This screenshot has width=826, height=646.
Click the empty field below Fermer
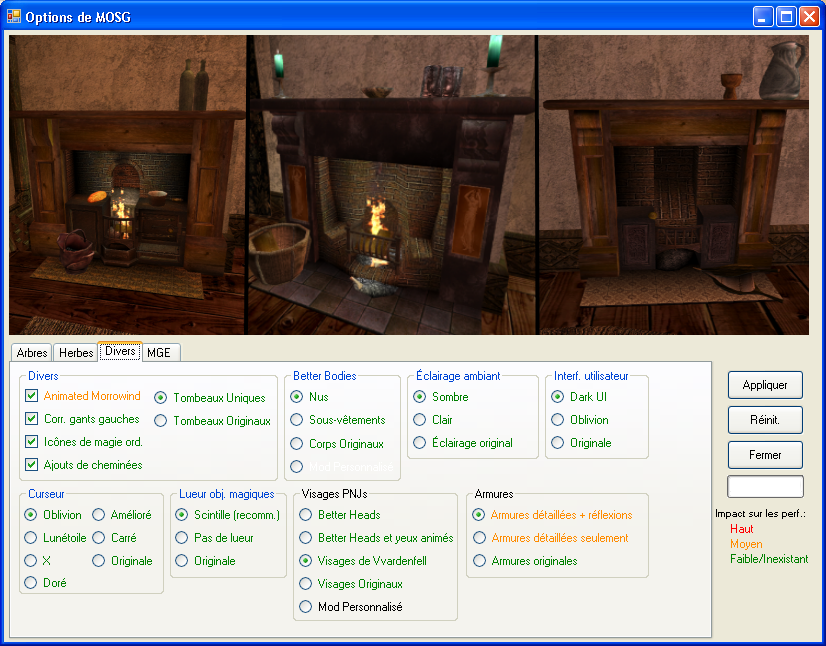765,486
